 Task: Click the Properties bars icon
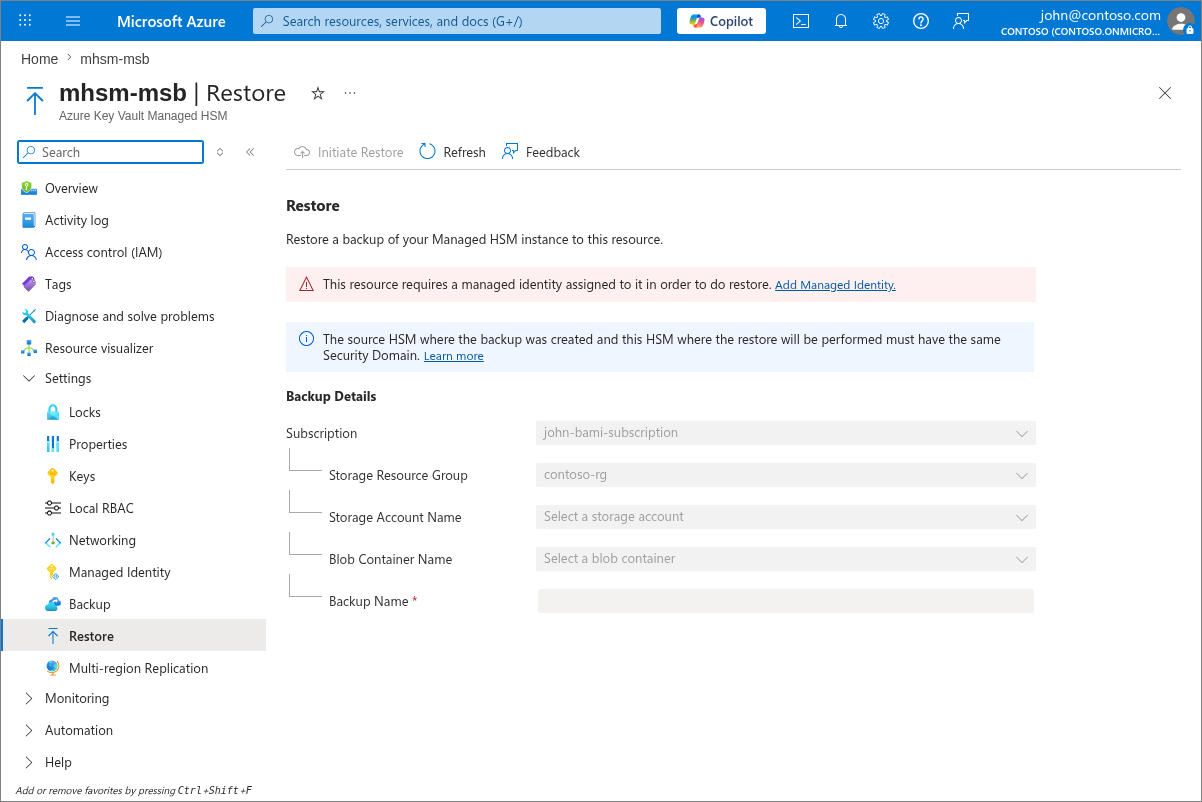pyautogui.click(x=53, y=444)
